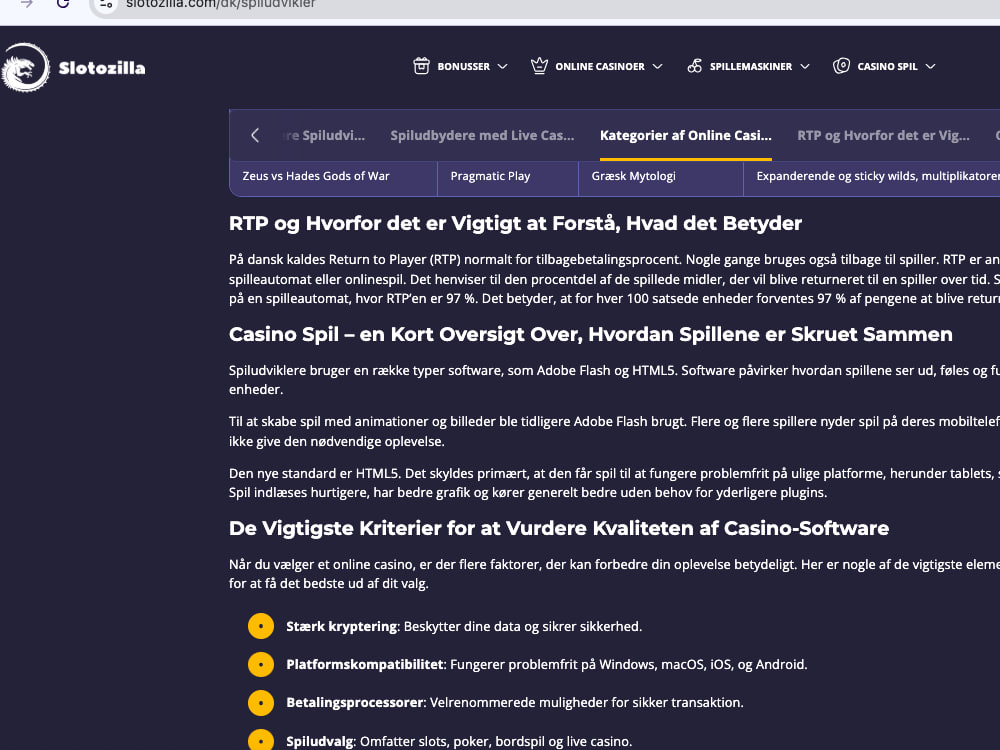Click the paragraph starting 'Spiludviklere bruger en række'
This screenshot has height=750, width=1000.
click(614, 379)
